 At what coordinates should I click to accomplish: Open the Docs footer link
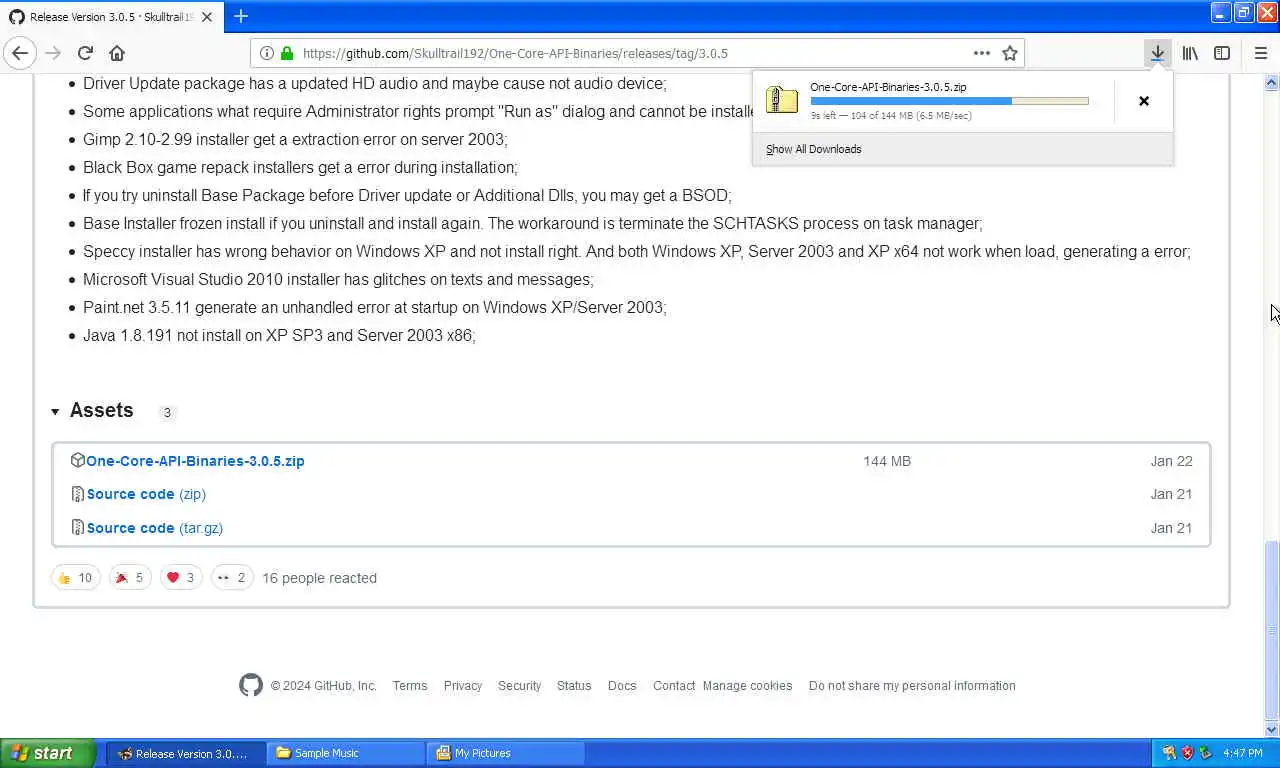[622, 686]
